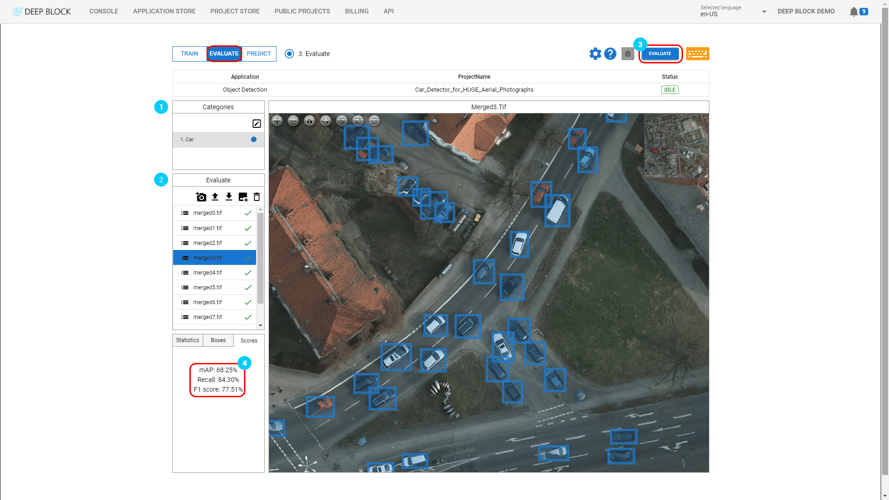
Task: Open APPLICATION STORE in the top navigation
Action: click(x=164, y=11)
